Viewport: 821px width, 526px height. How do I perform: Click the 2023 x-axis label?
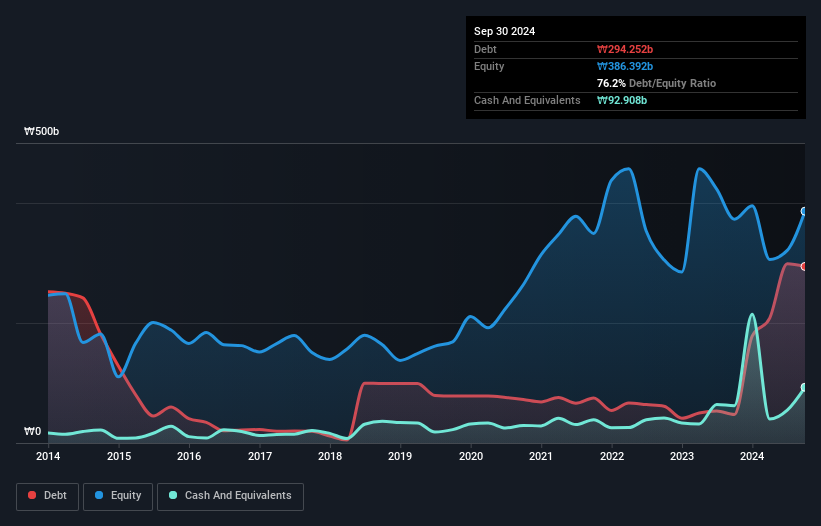682,456
